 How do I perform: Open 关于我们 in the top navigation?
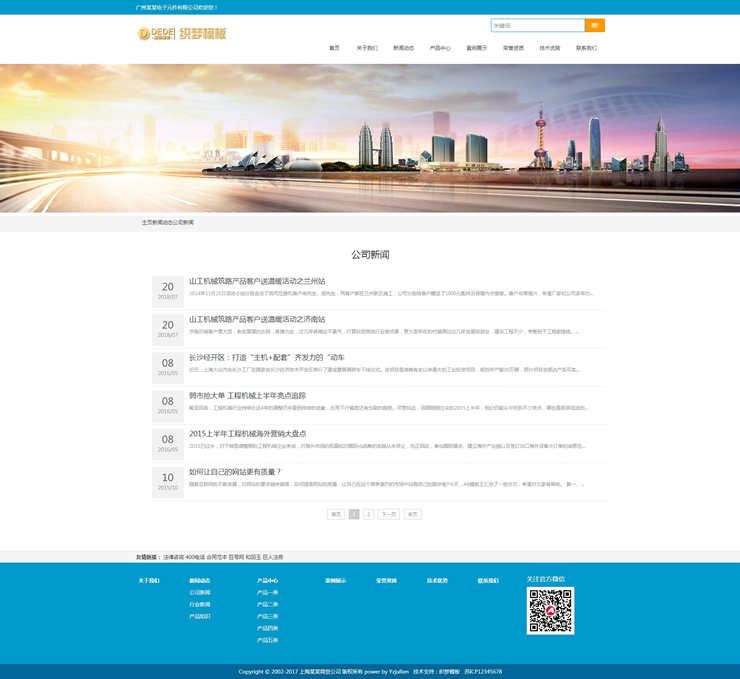pyautogui.click(x=367, y=48)
